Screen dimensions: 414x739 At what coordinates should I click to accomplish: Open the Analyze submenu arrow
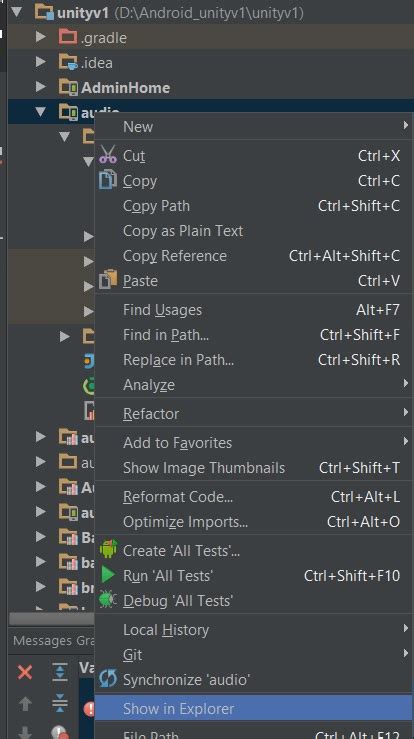pyautogui.click(x=405, y=384)
